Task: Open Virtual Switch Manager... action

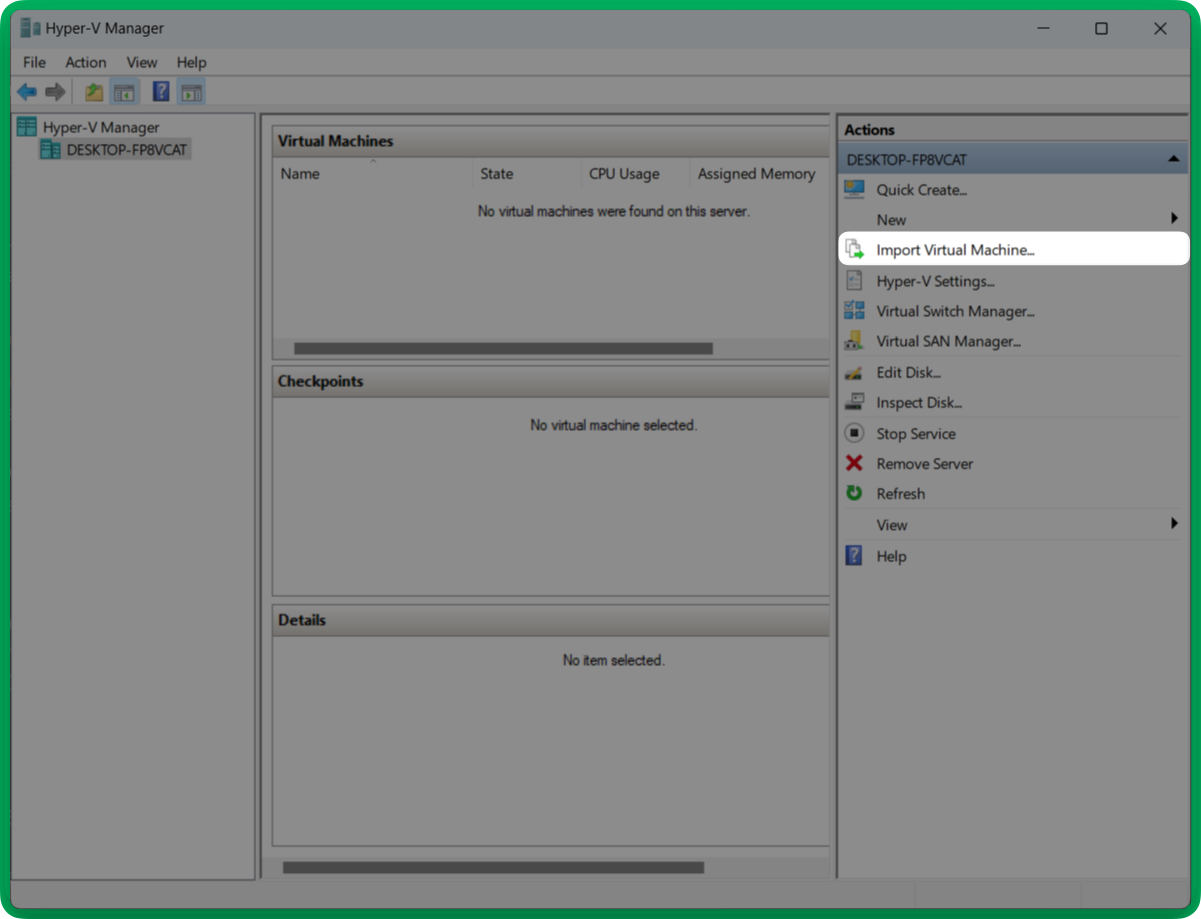Action: coord(955,311)
